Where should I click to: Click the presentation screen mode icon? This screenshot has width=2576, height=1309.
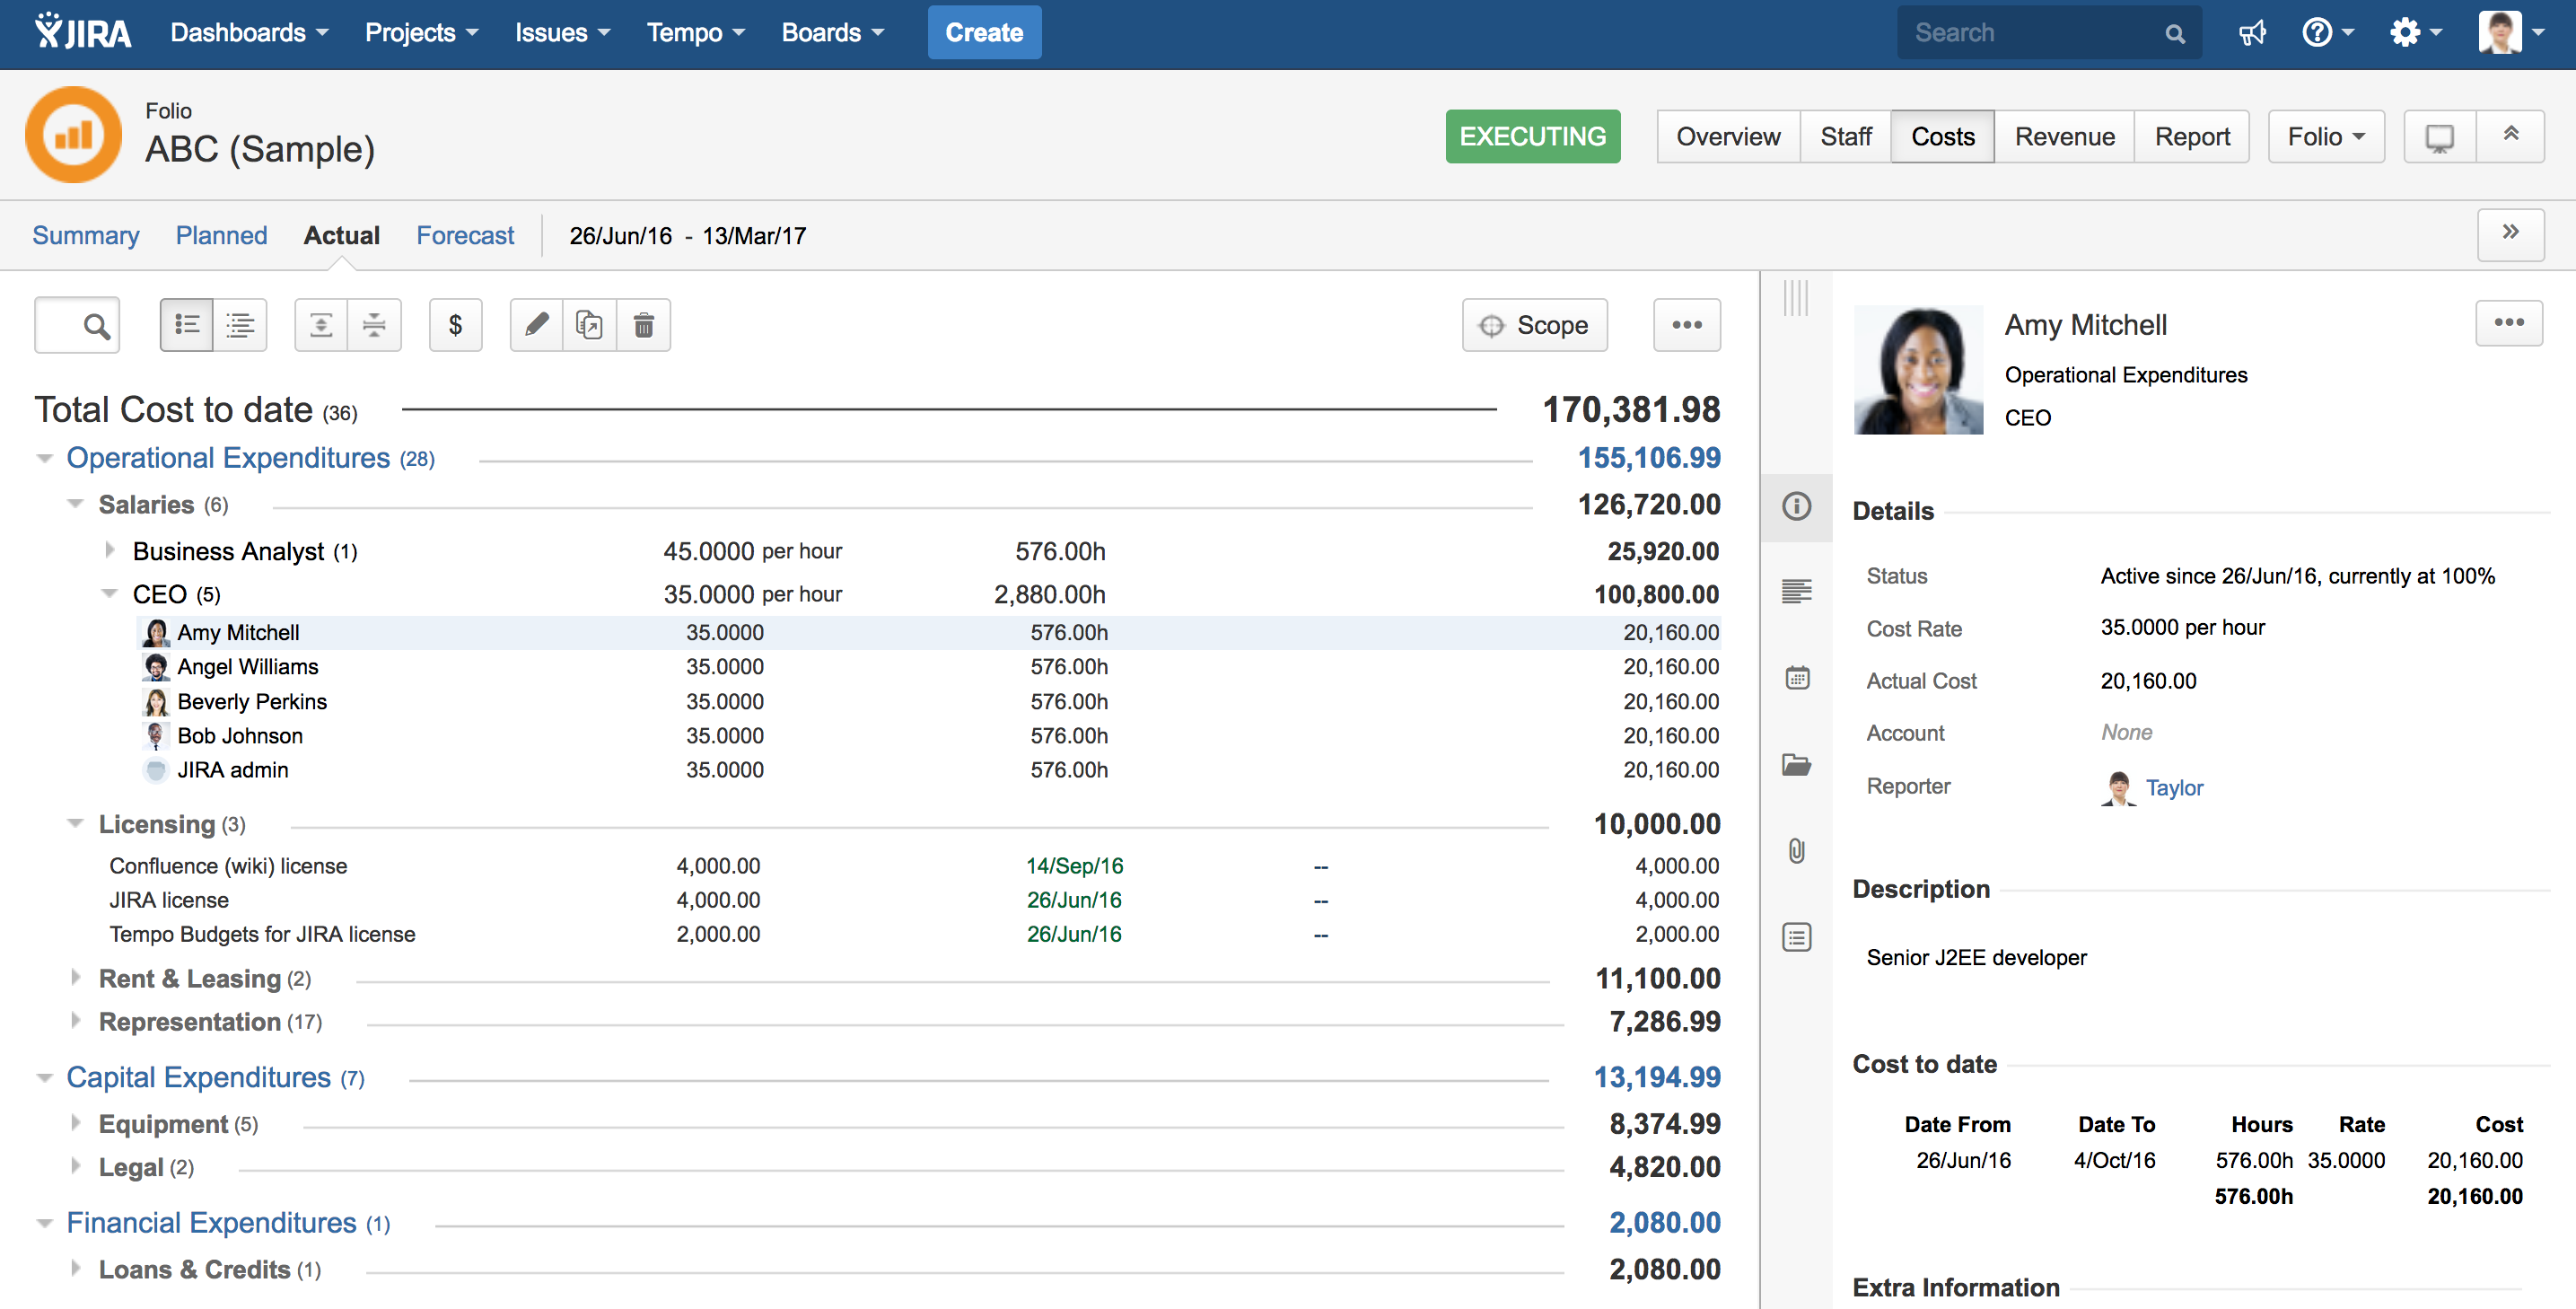[x=2439, y=137]
